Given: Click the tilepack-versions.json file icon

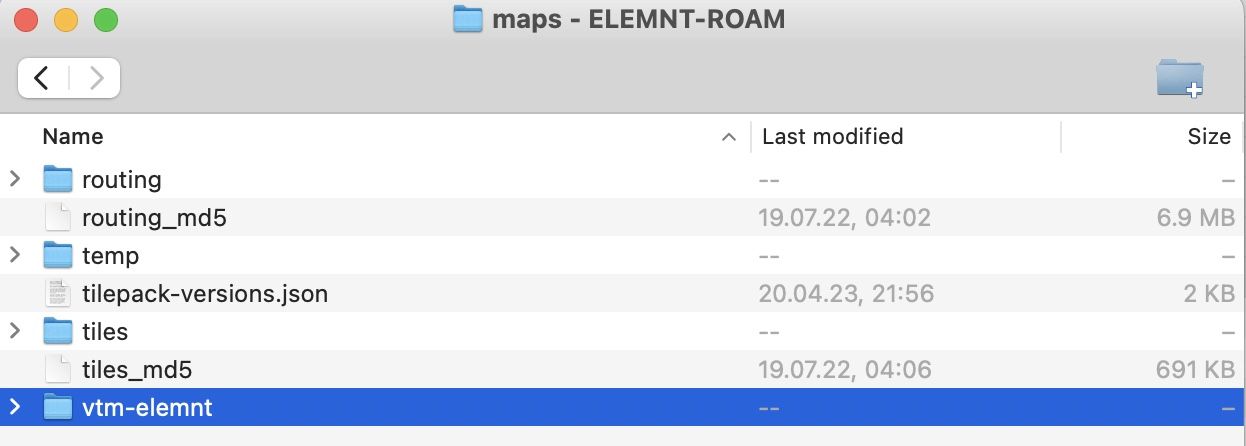Looking at the screenshot, I should click(59, 294).
